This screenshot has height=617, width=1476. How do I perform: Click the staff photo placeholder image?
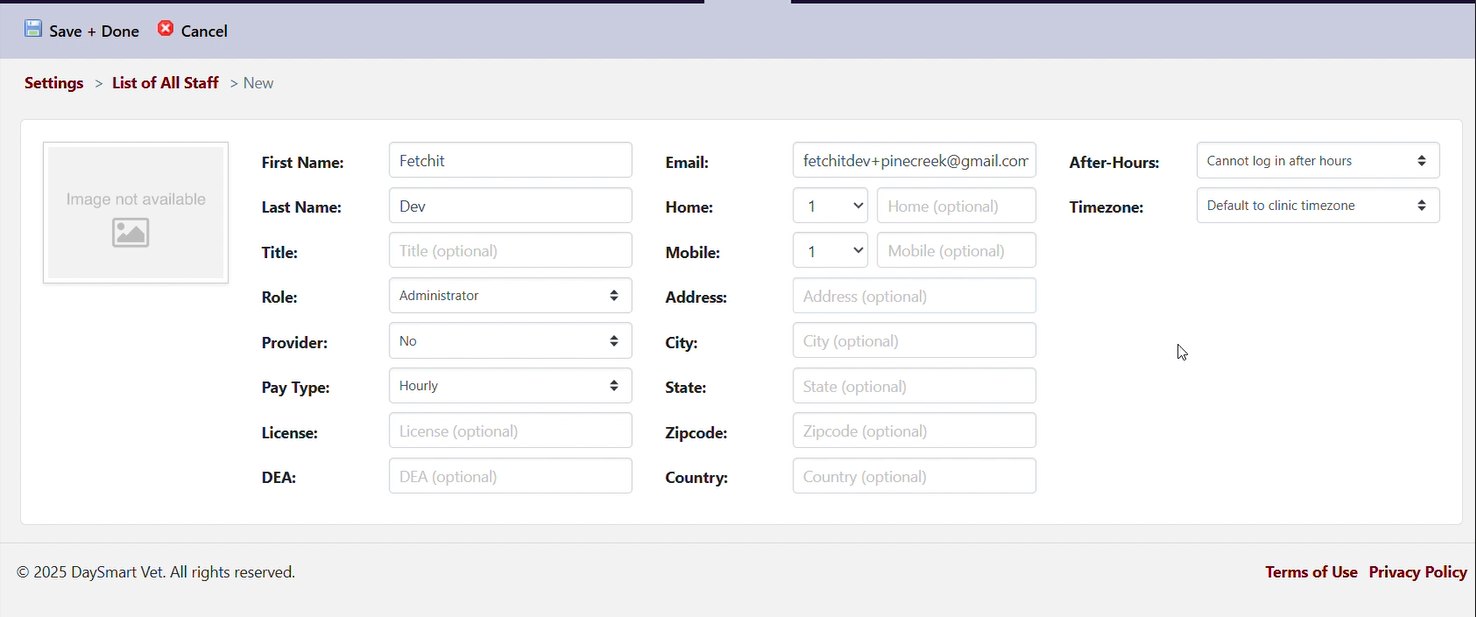point(136,213)
